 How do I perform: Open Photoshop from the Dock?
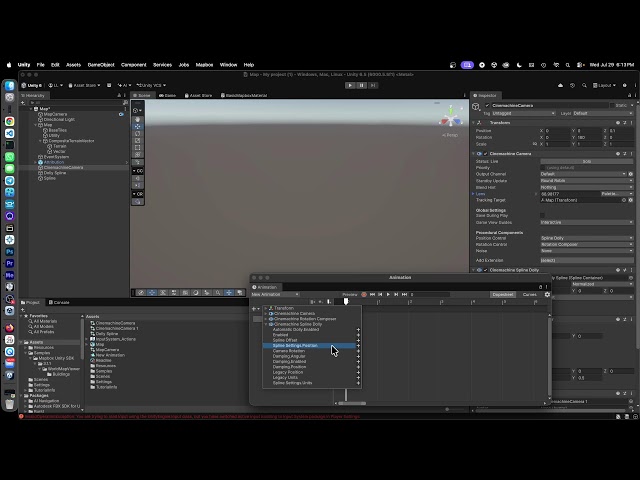[x=9, y=251]
